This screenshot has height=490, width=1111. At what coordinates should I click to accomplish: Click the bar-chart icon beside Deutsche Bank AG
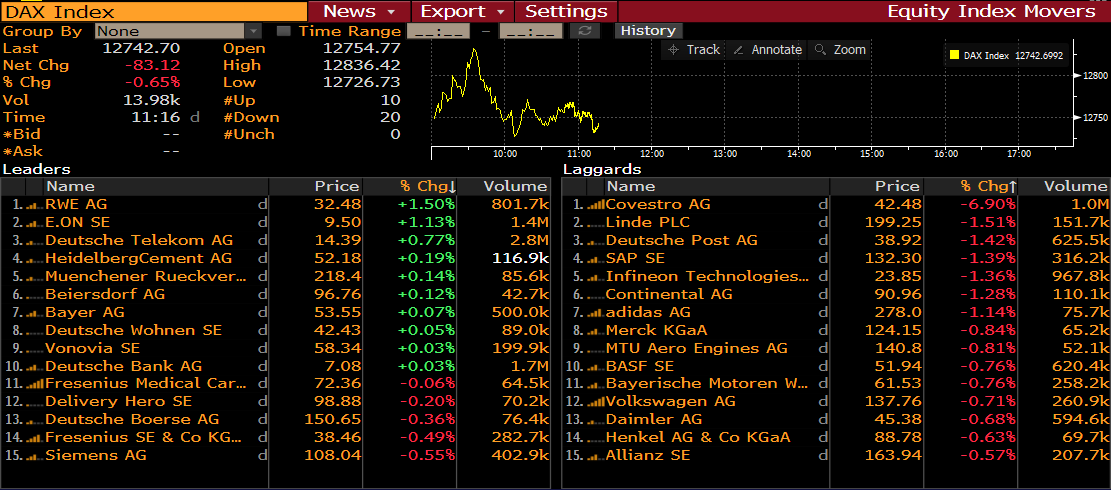35,366
